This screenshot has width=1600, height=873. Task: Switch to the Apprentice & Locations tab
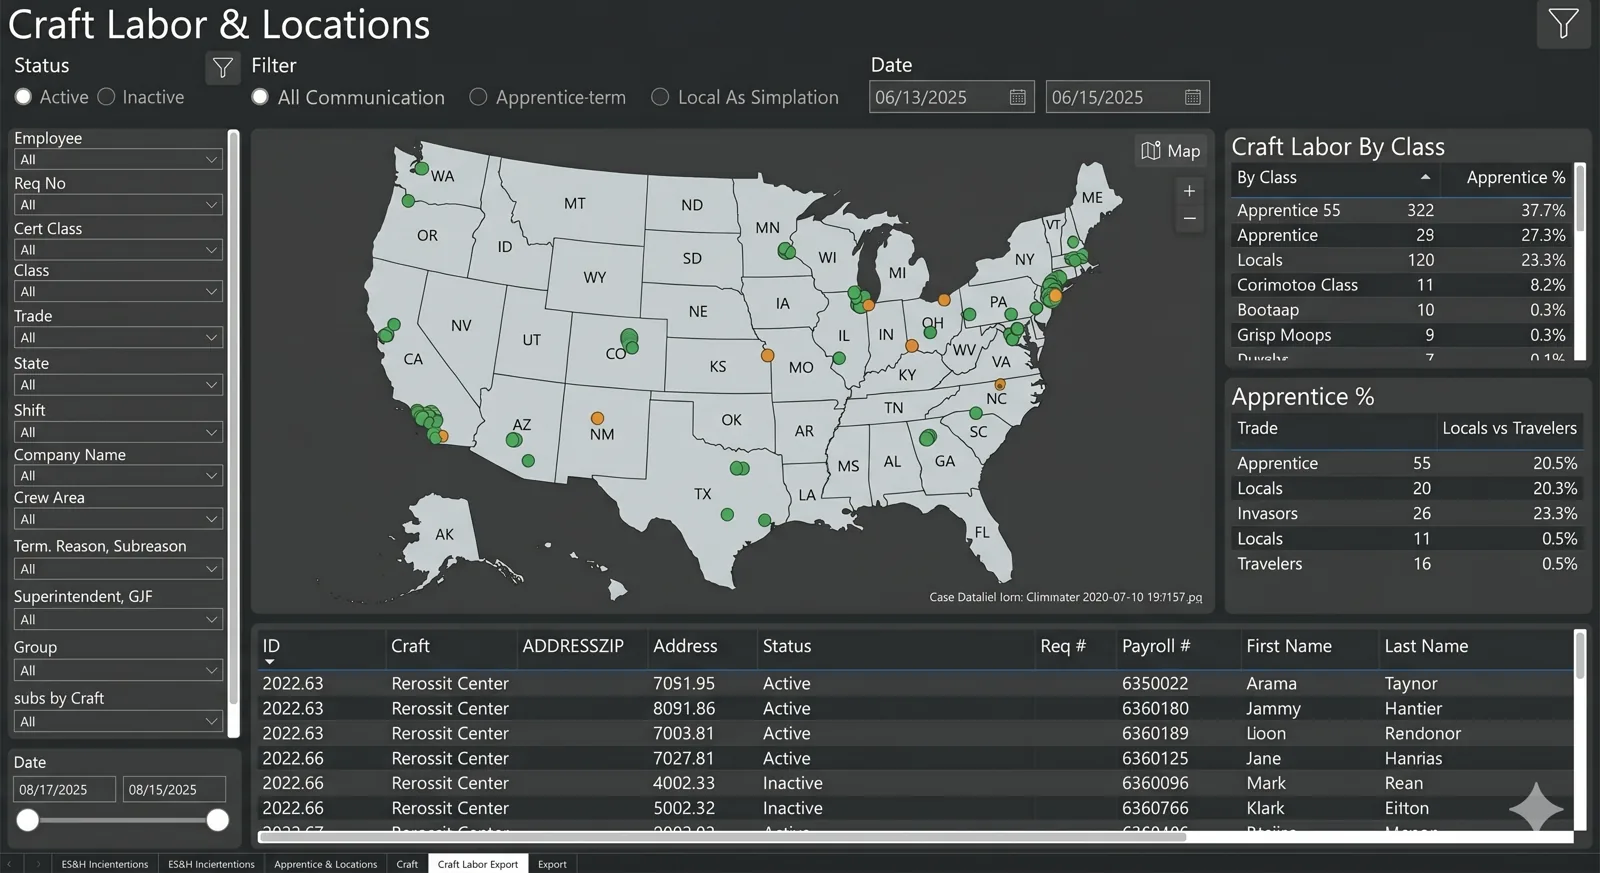325,864
